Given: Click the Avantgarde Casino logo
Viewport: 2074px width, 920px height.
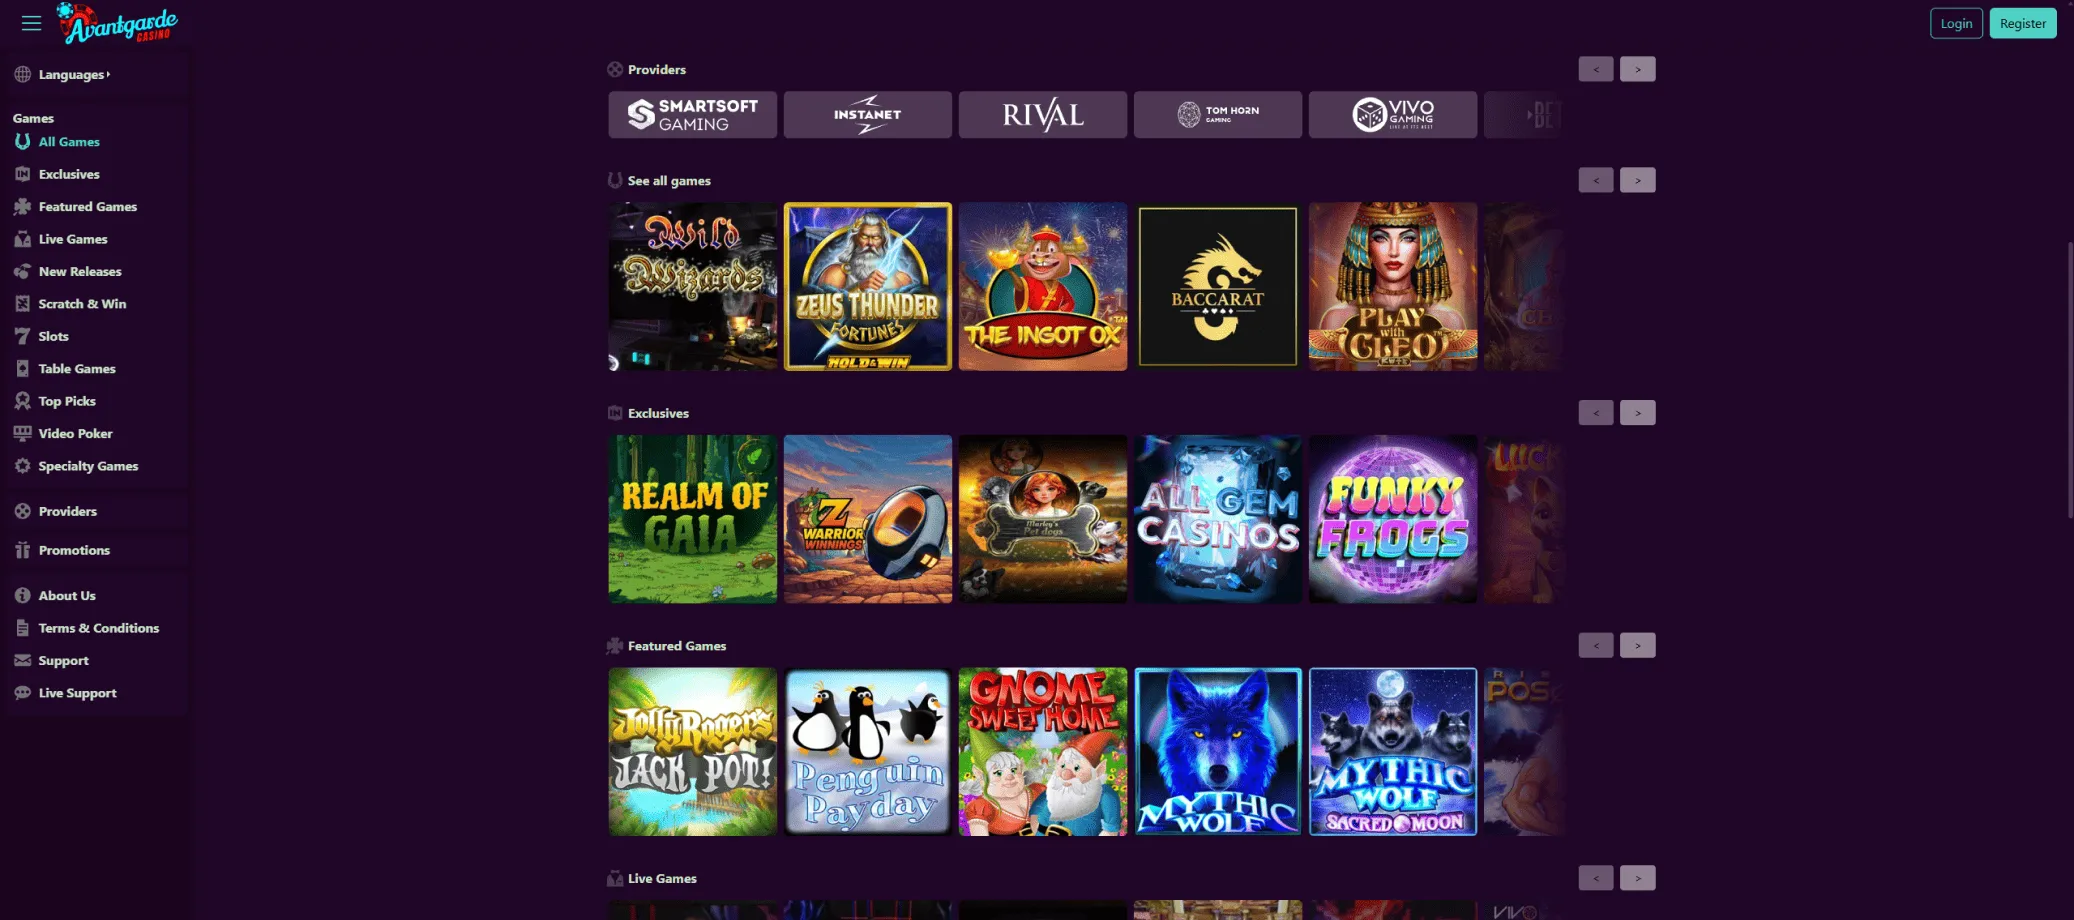Looking at the screenshot, I should (x=118, y=23).
